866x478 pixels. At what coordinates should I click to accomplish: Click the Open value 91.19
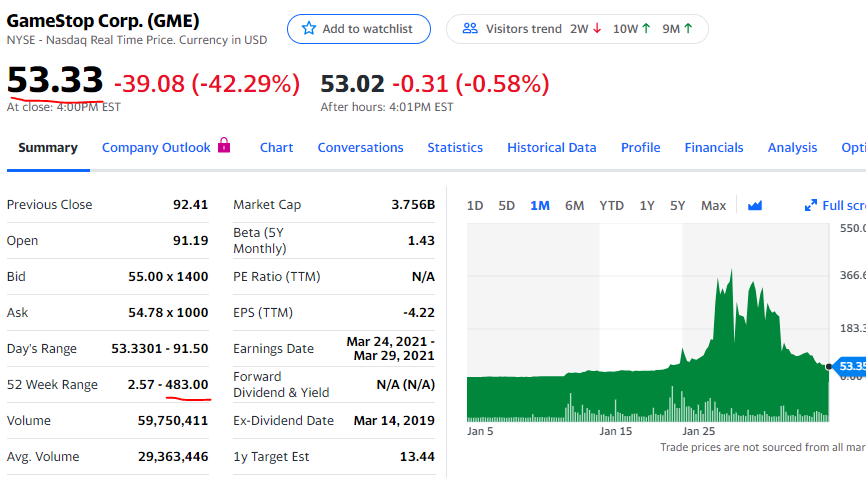tap(191, 240)
